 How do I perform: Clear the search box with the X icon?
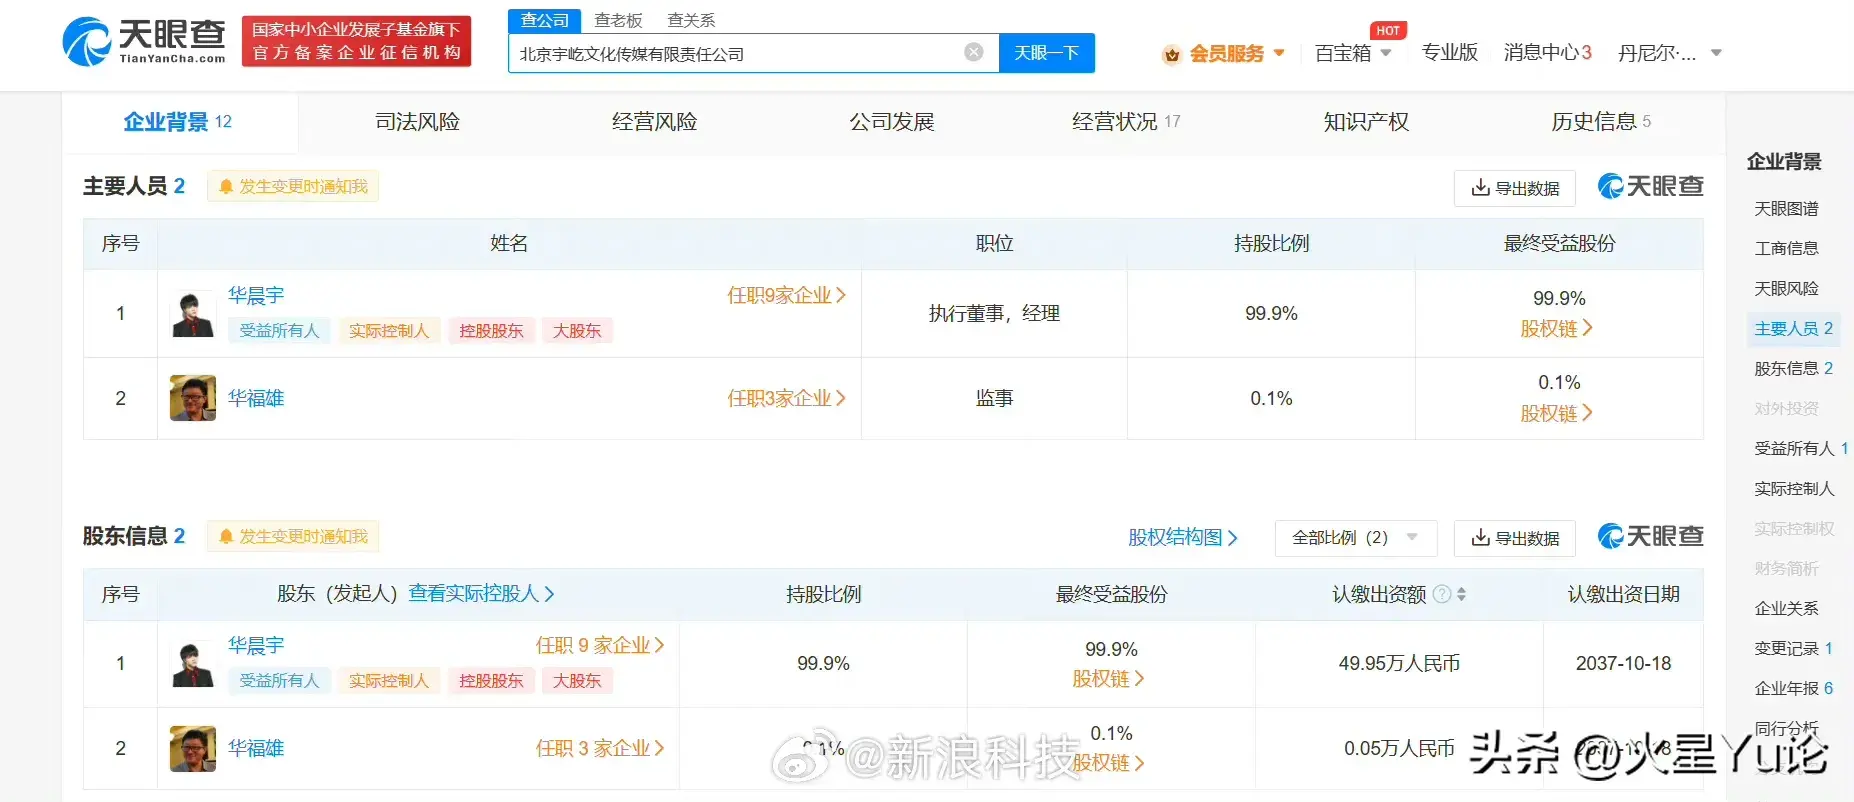coord(973,52)
